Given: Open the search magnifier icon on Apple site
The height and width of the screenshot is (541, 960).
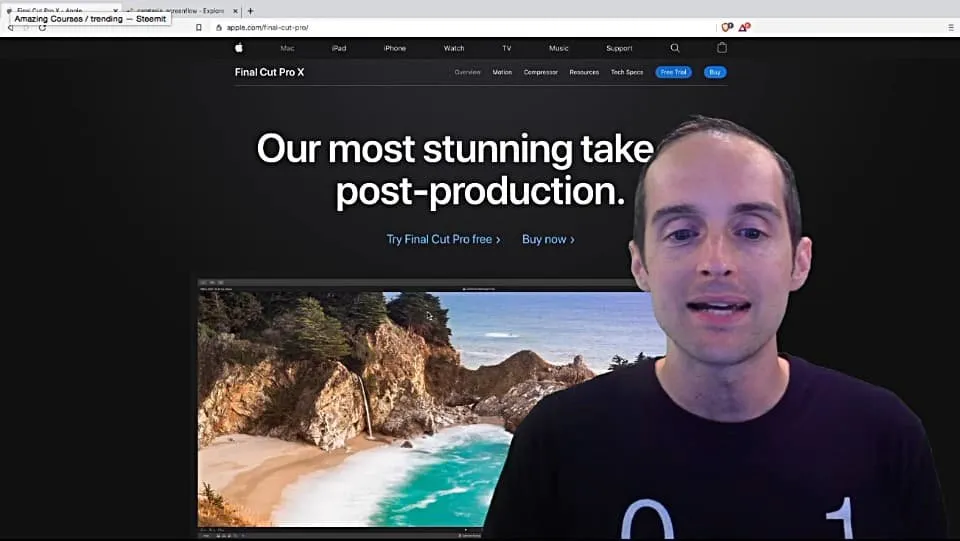Looking at the screenshot, I should click(675, 48).
